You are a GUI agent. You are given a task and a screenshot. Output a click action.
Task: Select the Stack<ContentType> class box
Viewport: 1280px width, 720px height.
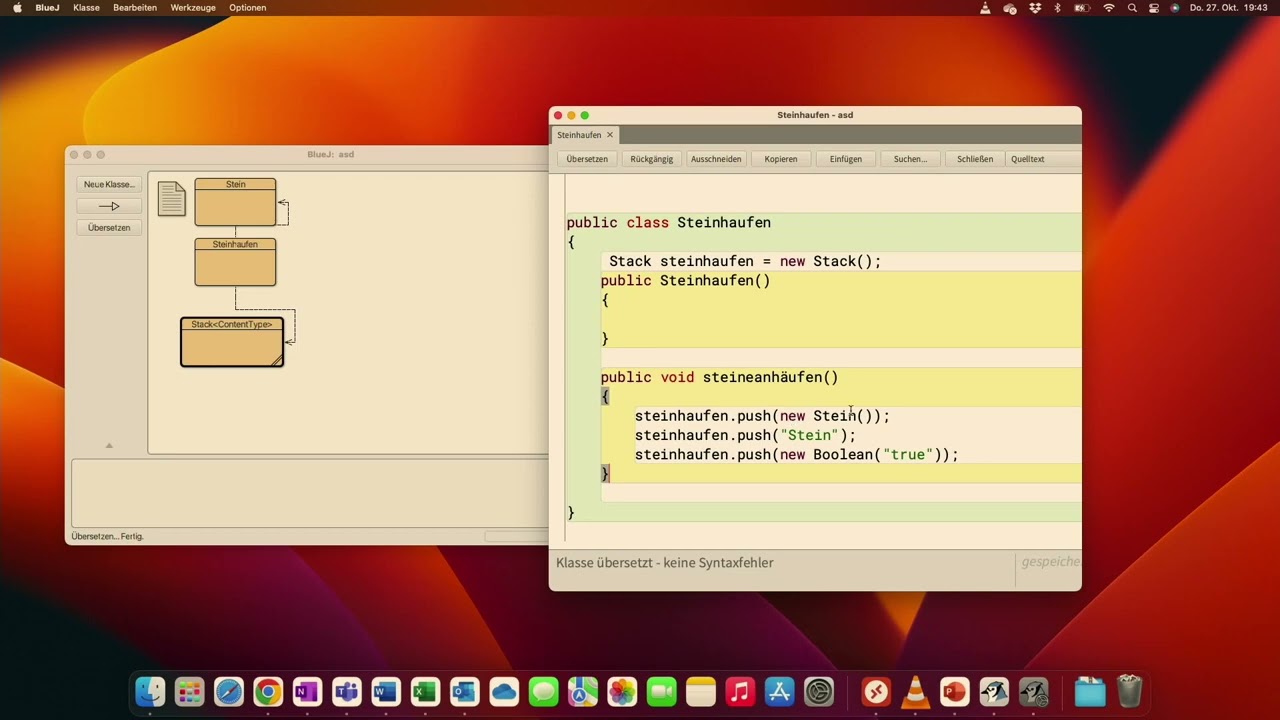tap(232, 342)
